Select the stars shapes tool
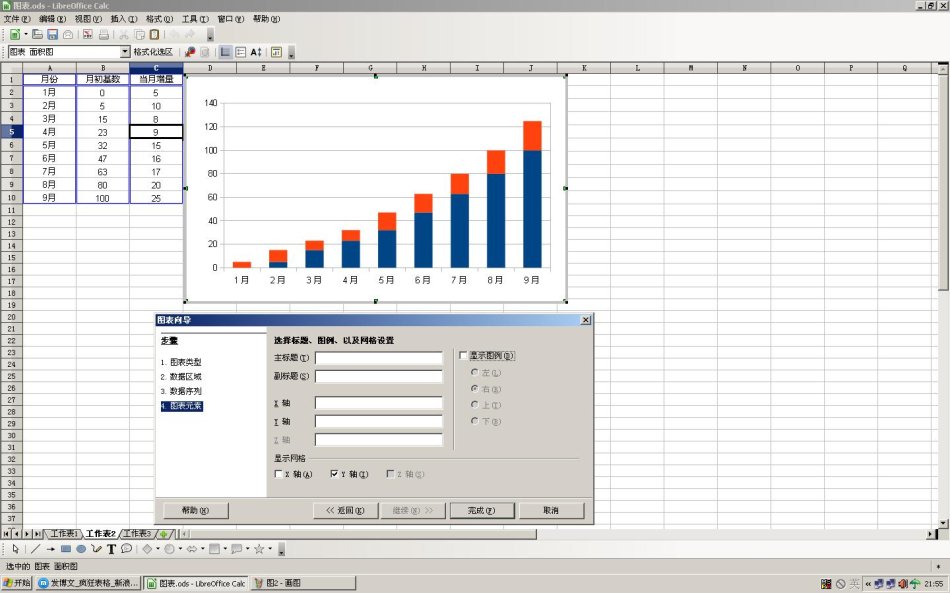 (x=259, y=549)
